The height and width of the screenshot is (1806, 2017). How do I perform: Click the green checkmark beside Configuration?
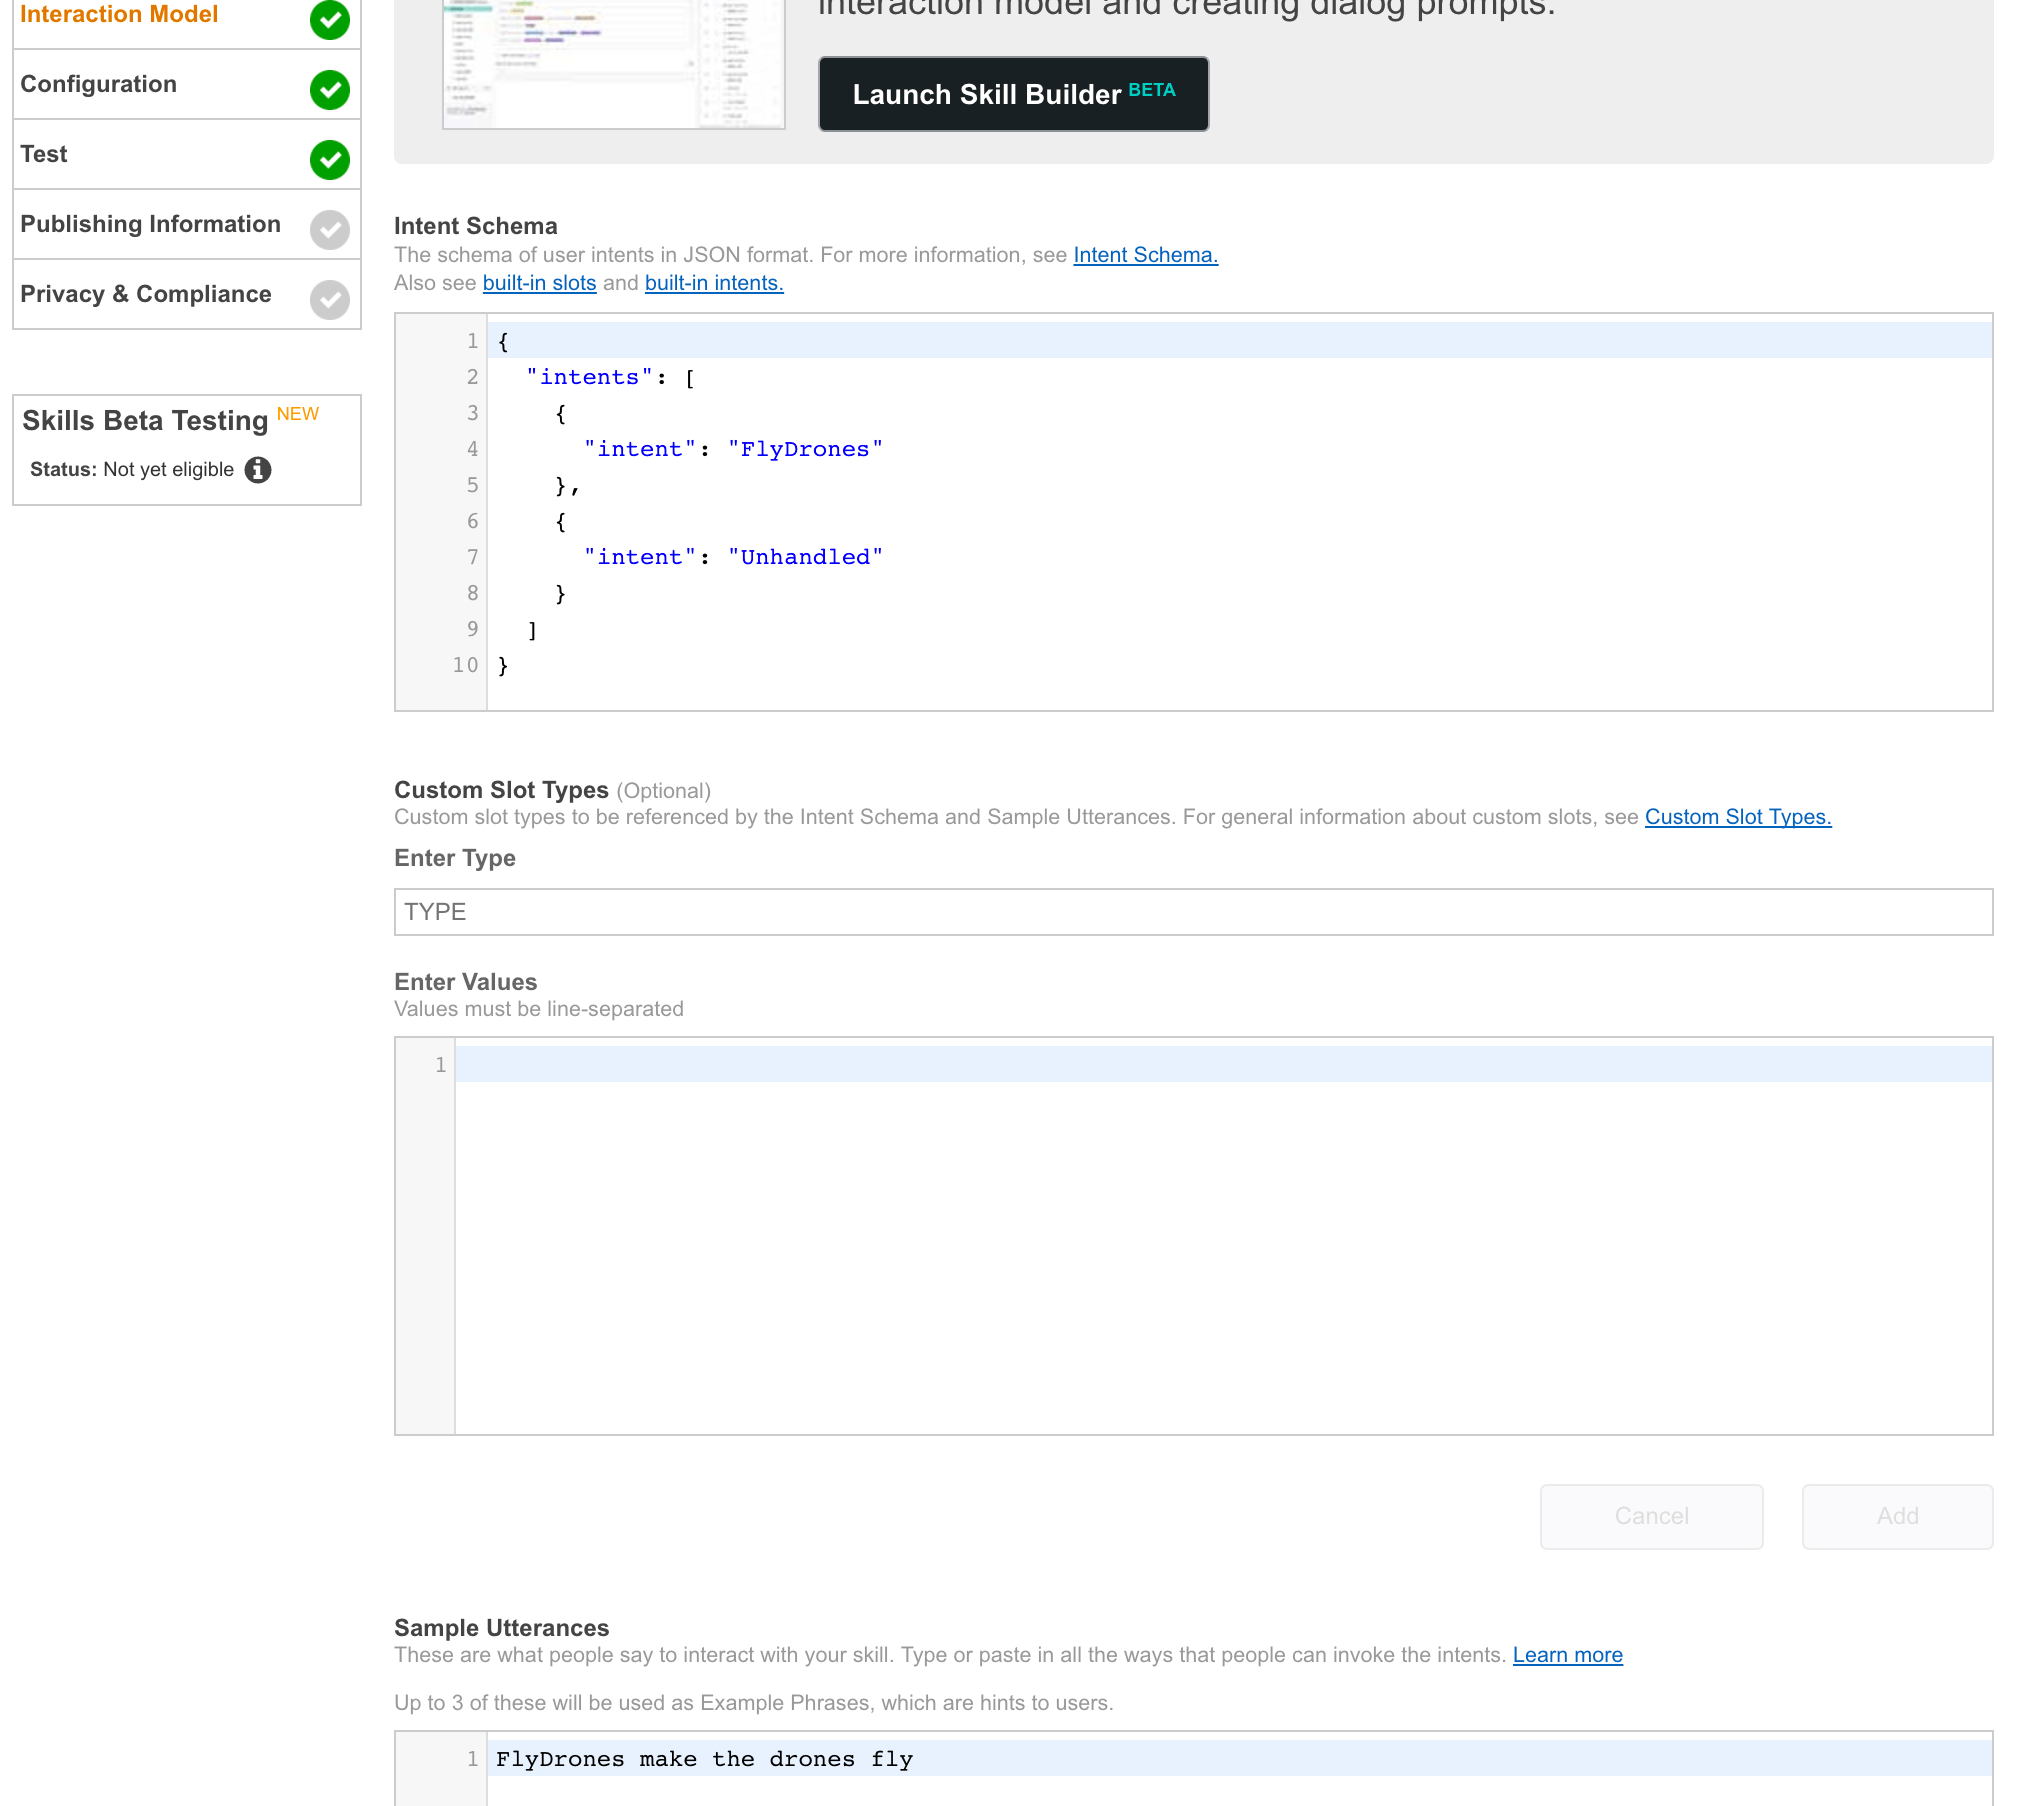point(329,90)
